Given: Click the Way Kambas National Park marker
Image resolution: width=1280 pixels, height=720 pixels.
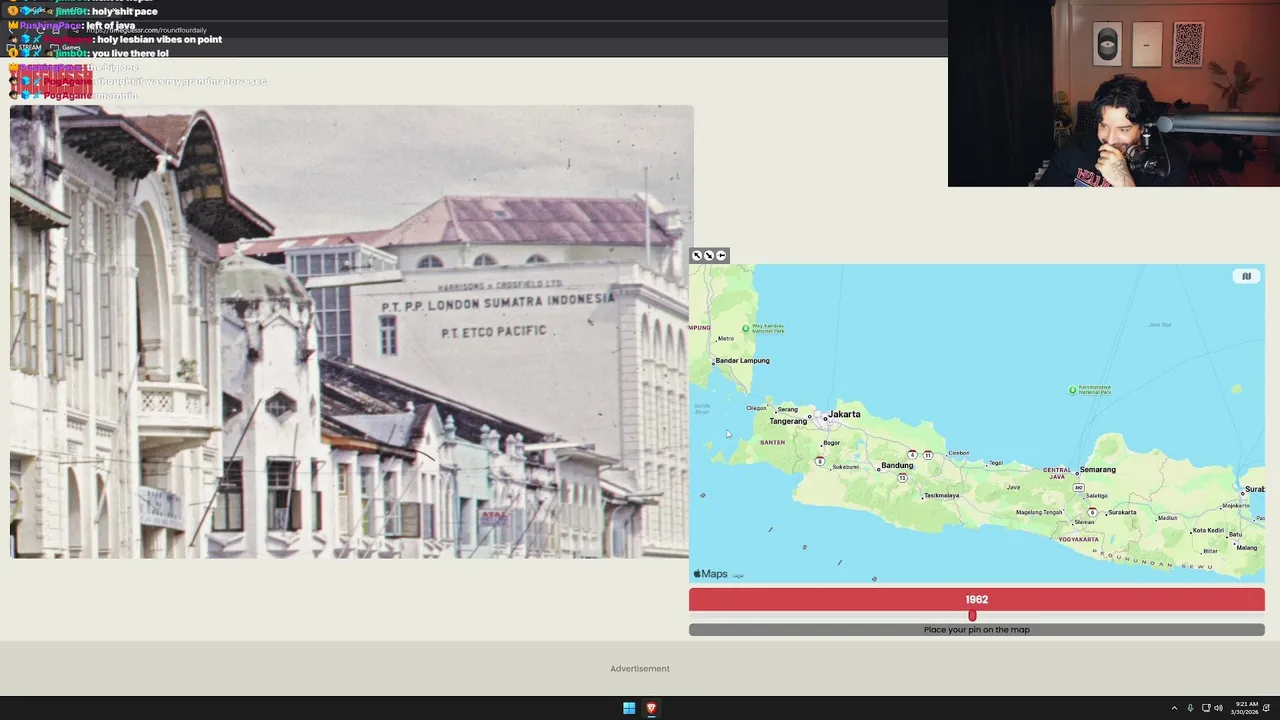Looking at the screenshot, I should [x=745, y=328].
